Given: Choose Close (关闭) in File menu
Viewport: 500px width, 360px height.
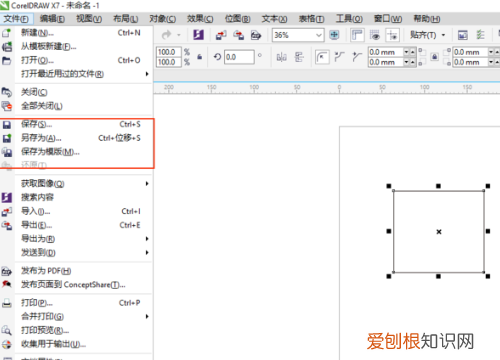Looking at the screenshot, I should [x=76, y=92].
